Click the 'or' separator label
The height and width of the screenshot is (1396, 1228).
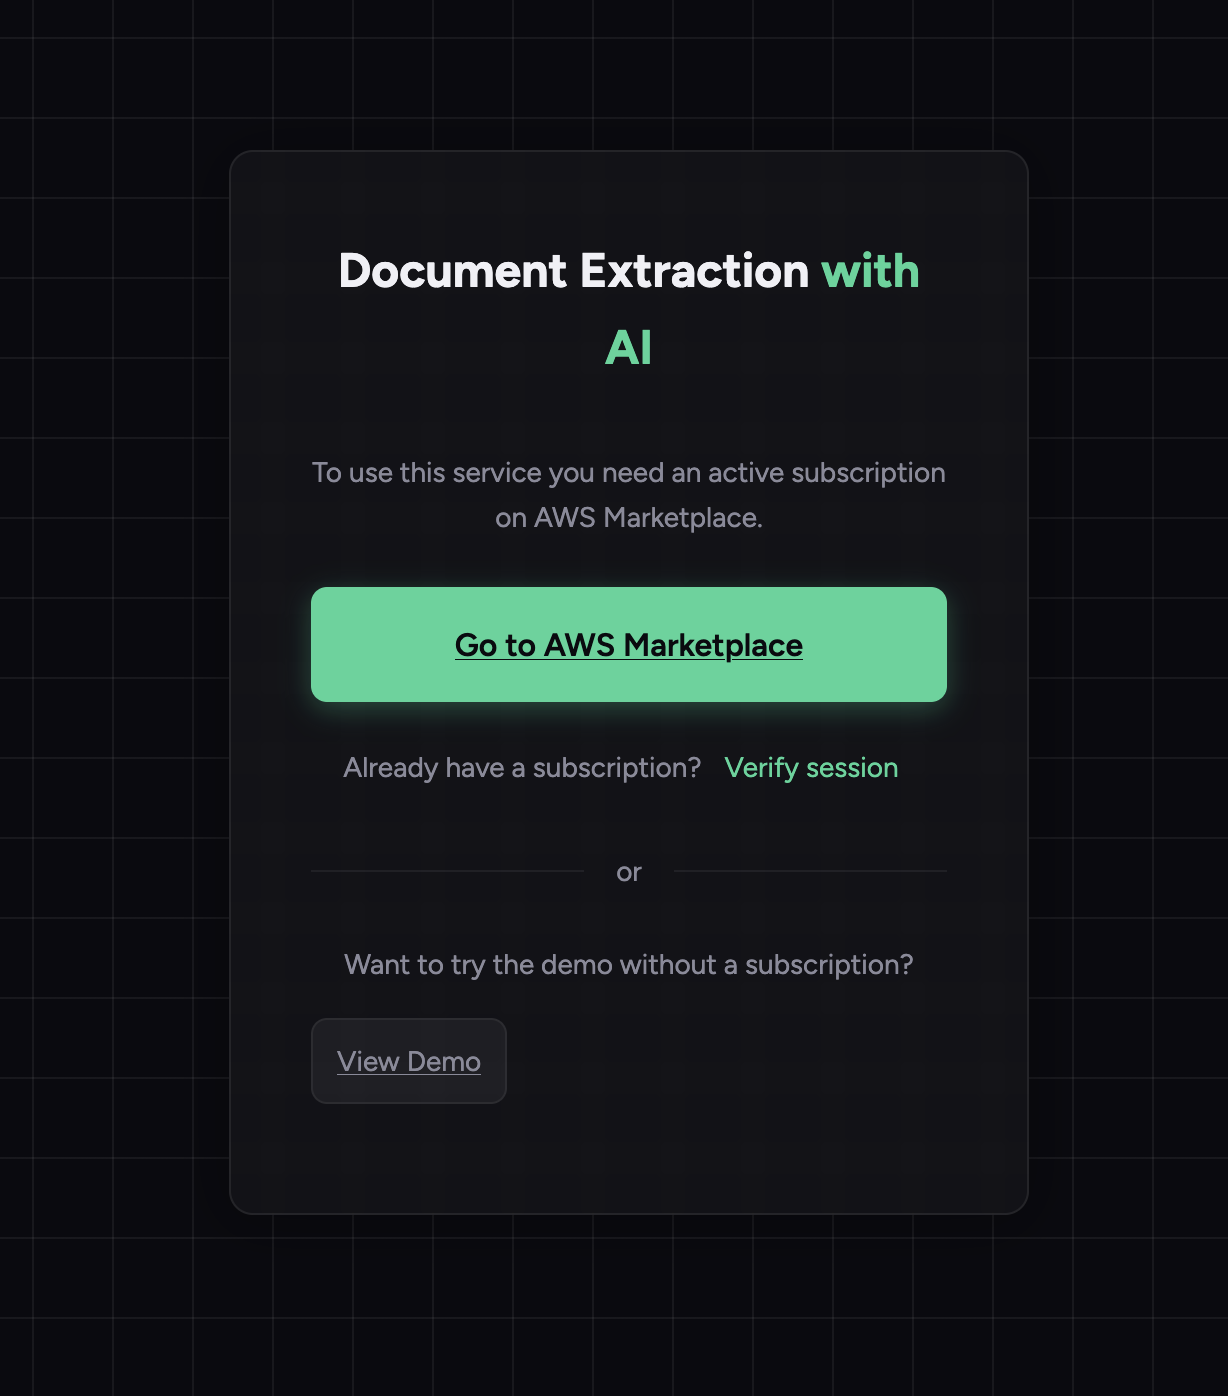click(628, 873)
